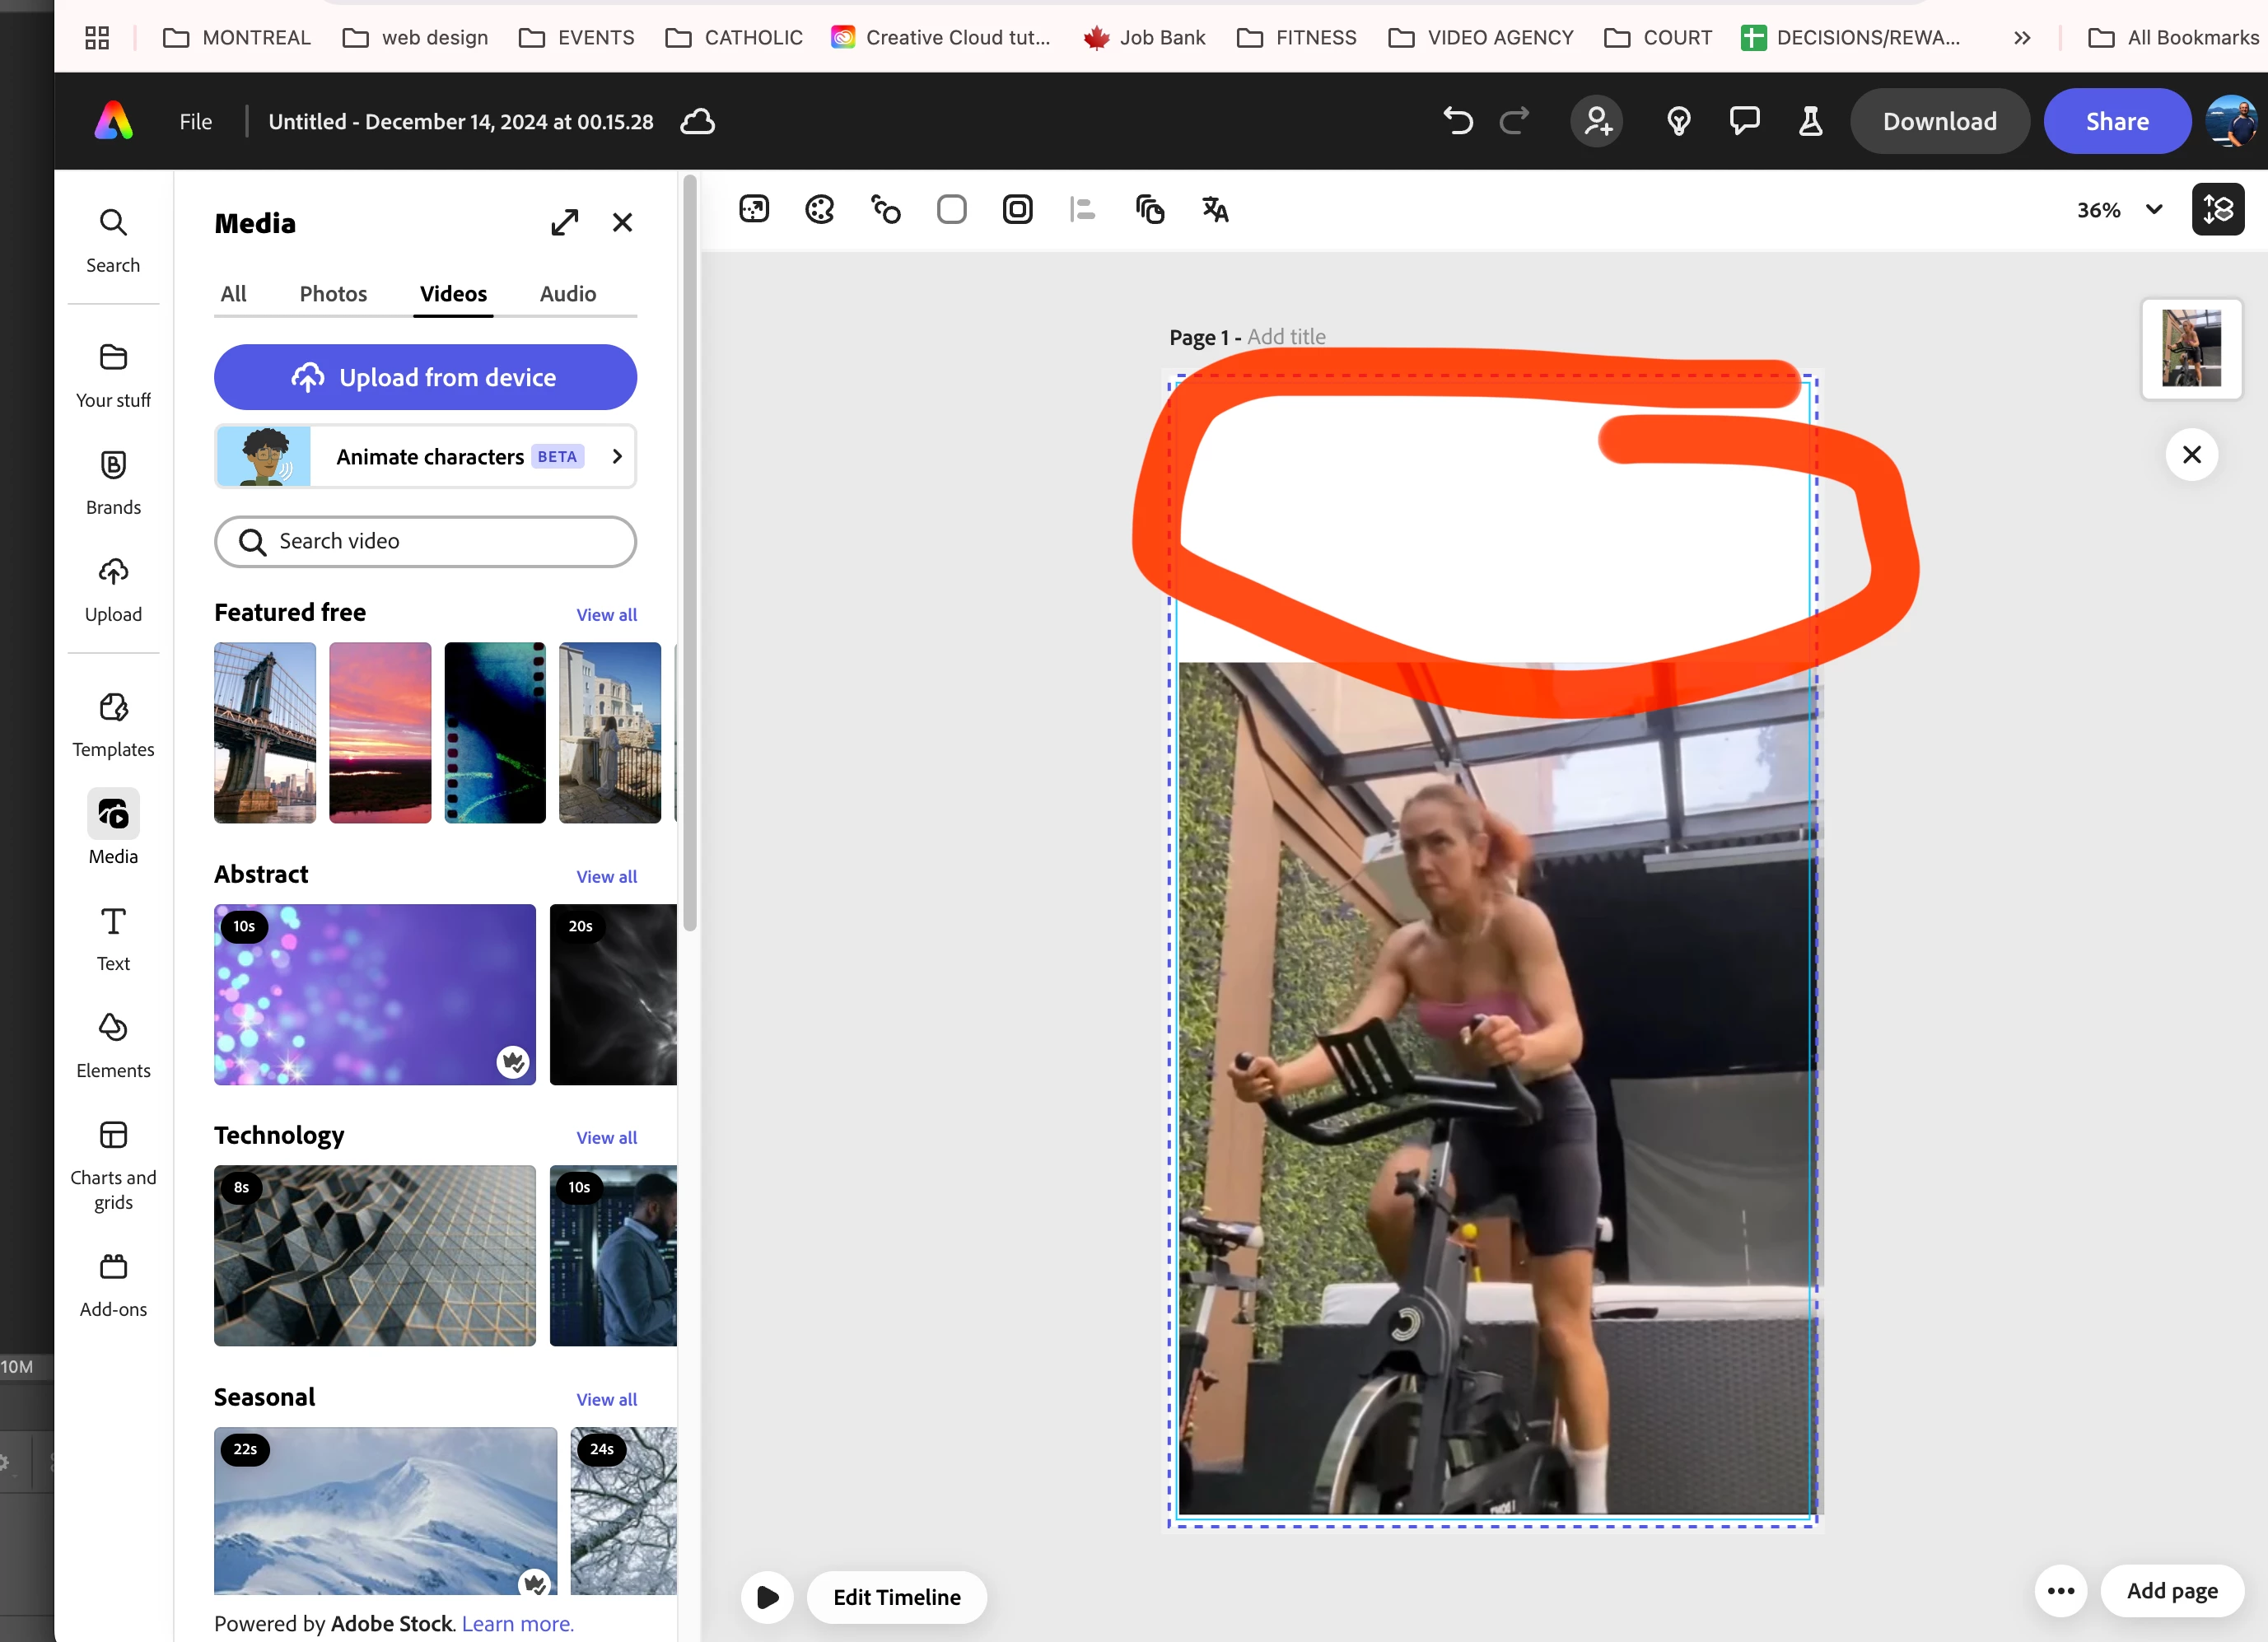
Task: View all Abstract videos
Action: (x=606, y=876)
